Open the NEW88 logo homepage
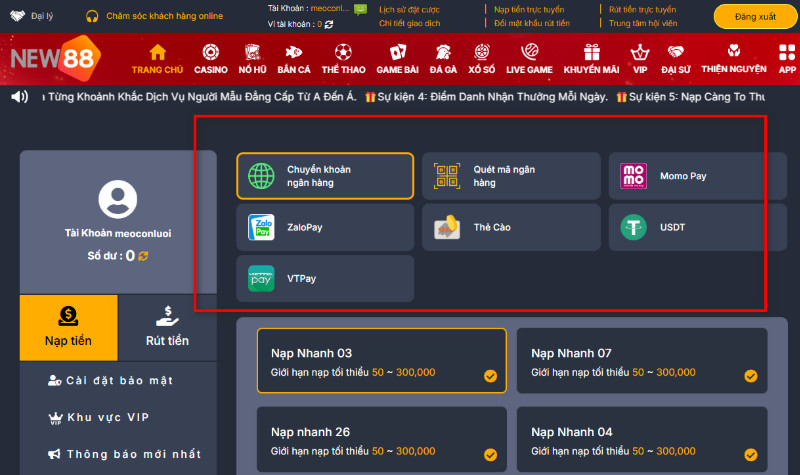Screen dimensions: 800x475 (x=55, y=58)
